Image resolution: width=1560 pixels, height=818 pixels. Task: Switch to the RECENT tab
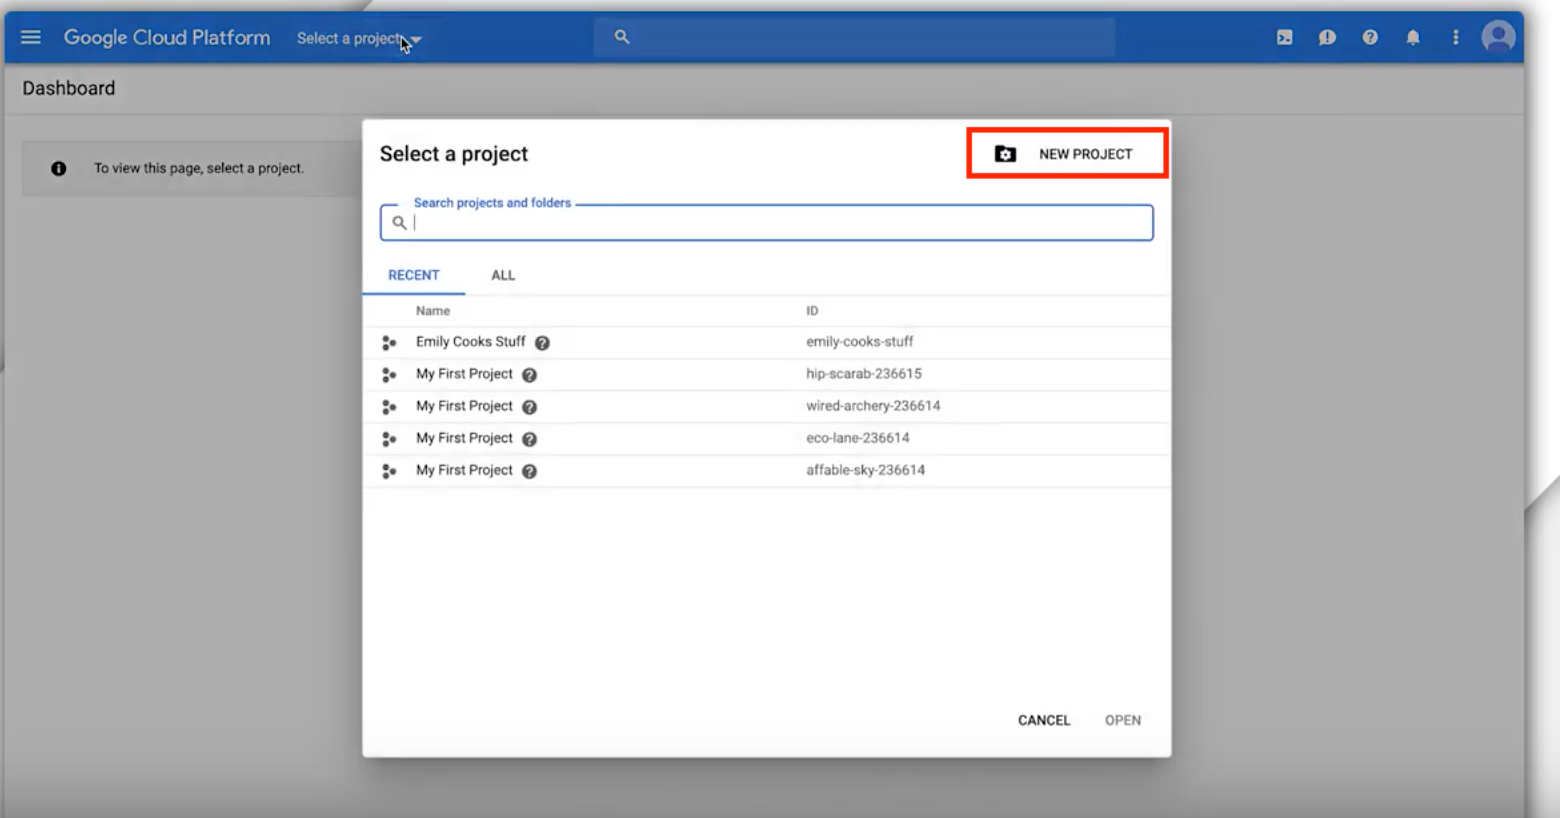(x=414, y=275)
